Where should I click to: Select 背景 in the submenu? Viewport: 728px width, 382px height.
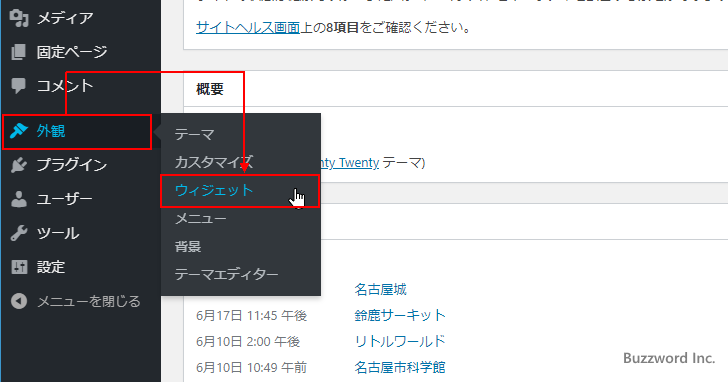coord(188,246)
